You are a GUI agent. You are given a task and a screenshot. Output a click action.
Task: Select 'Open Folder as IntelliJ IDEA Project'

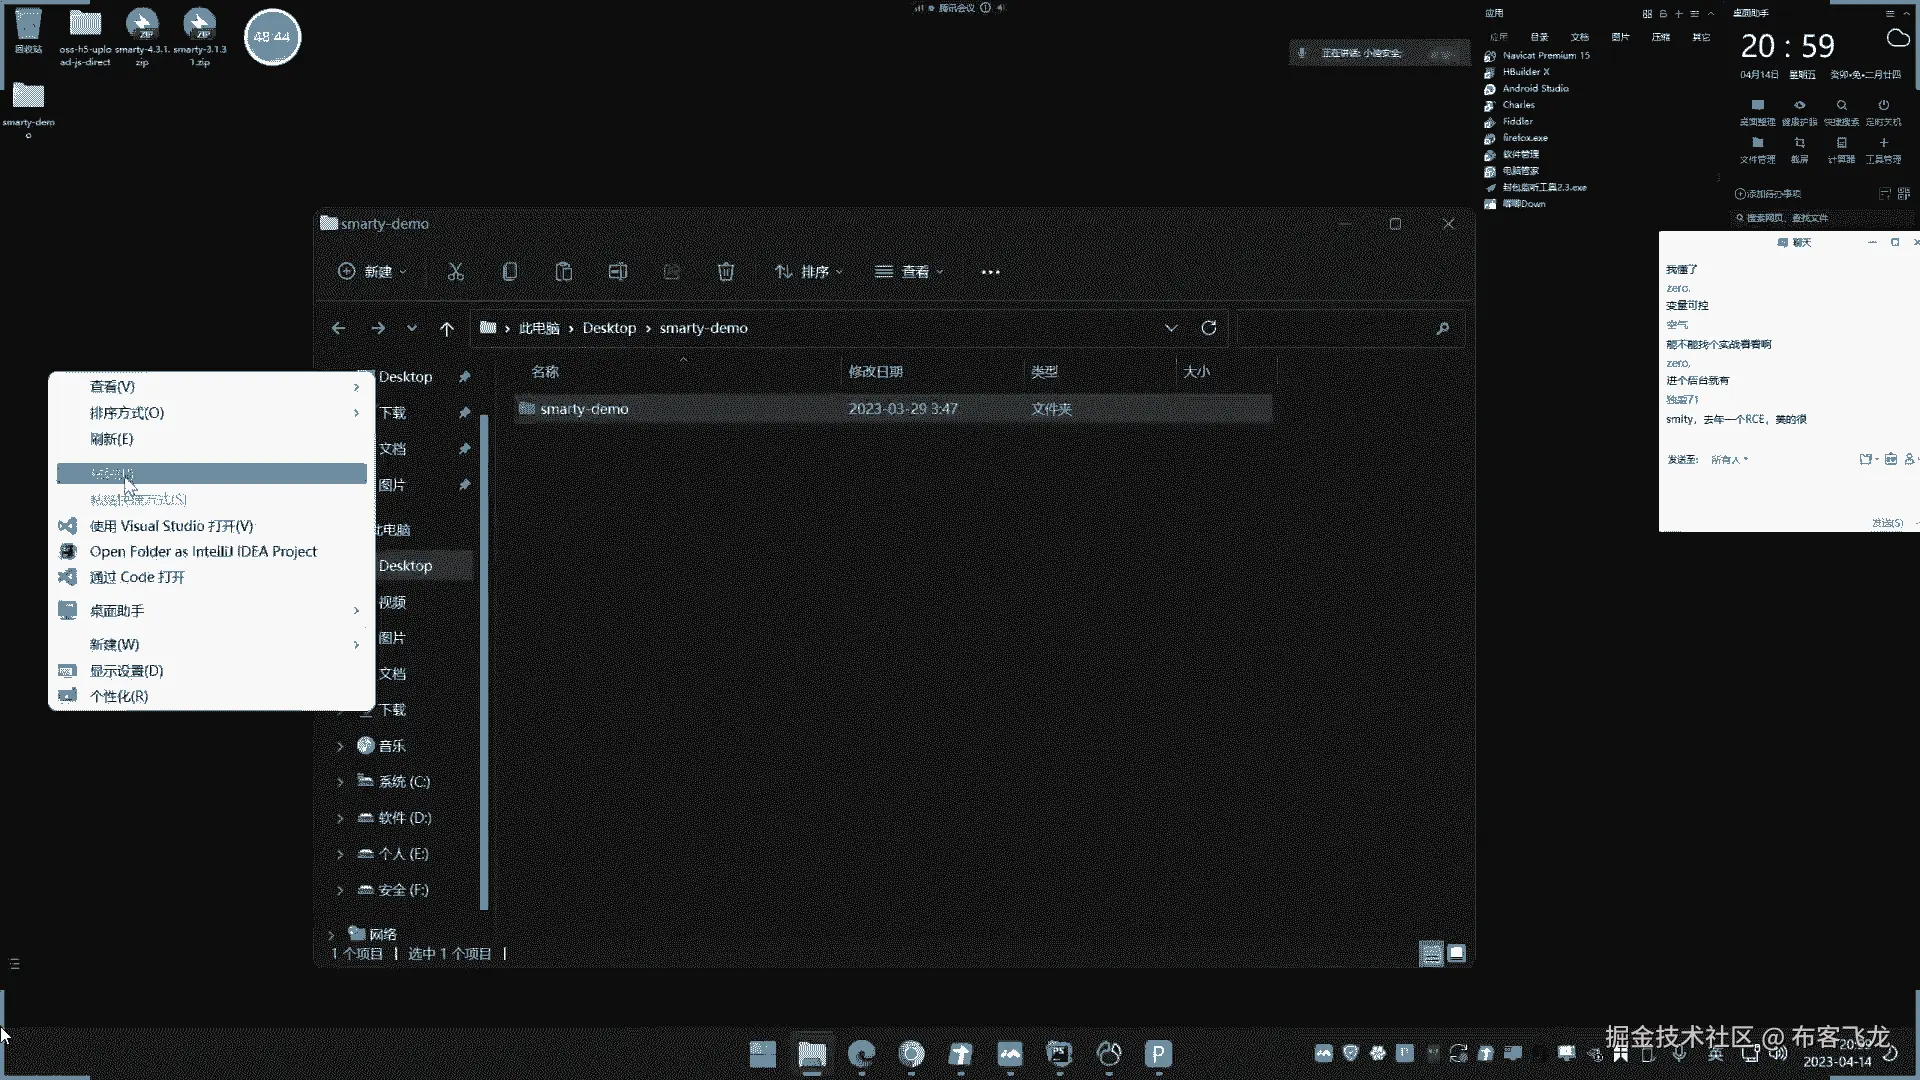click(x=203, y=552)
